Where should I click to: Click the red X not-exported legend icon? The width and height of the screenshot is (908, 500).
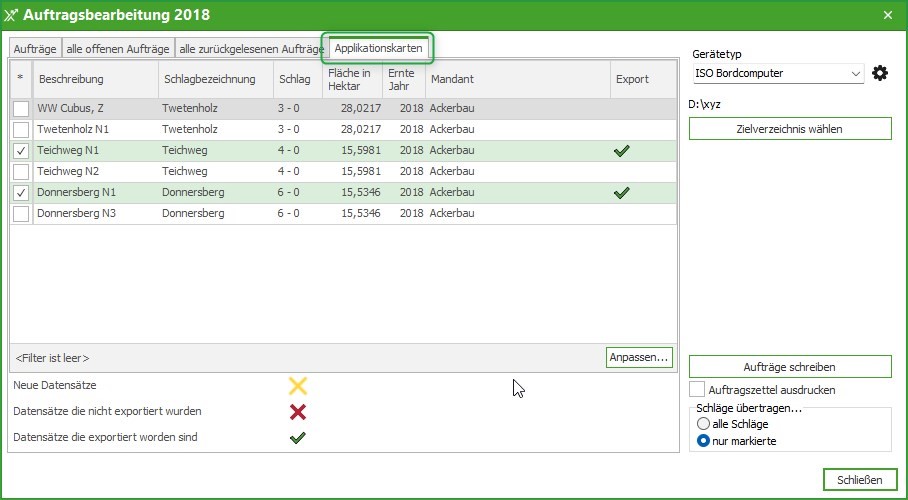[x=297, y=412]
